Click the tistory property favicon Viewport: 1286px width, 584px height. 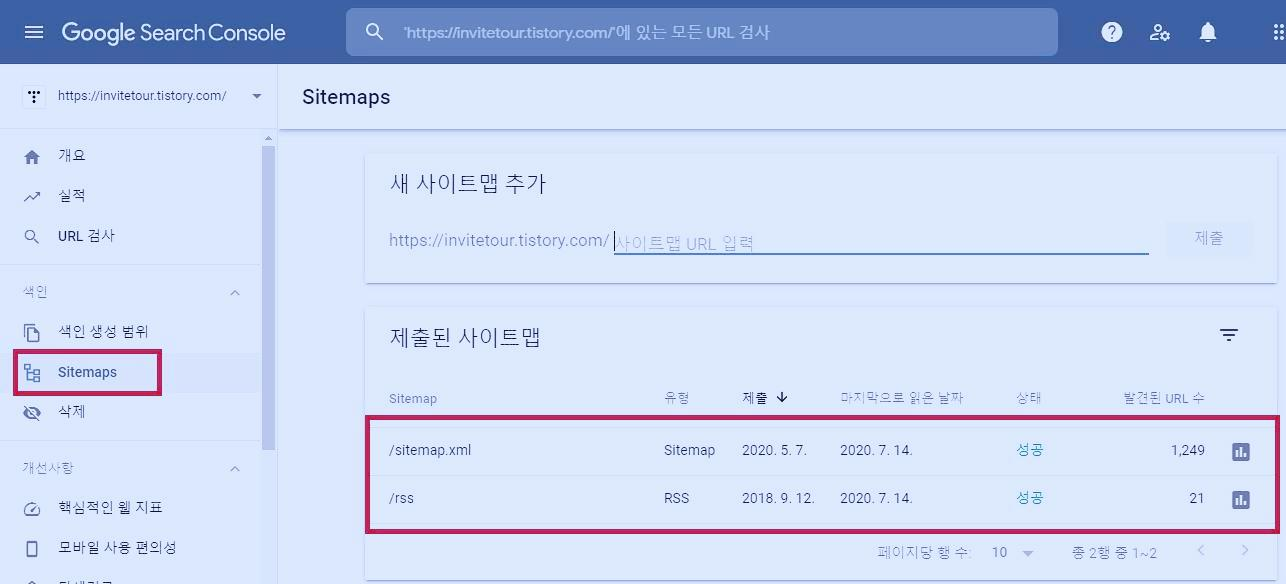tap(34, 96)
